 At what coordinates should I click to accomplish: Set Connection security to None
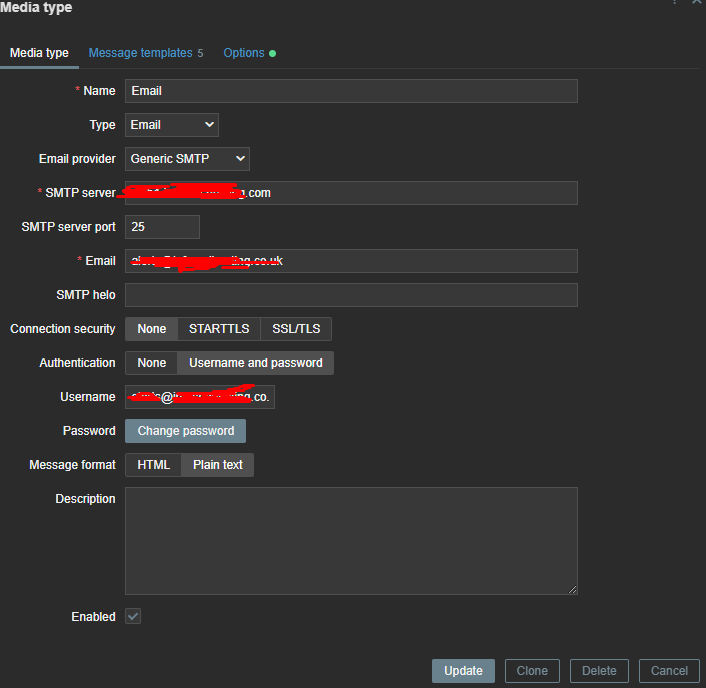pos(152,329)
